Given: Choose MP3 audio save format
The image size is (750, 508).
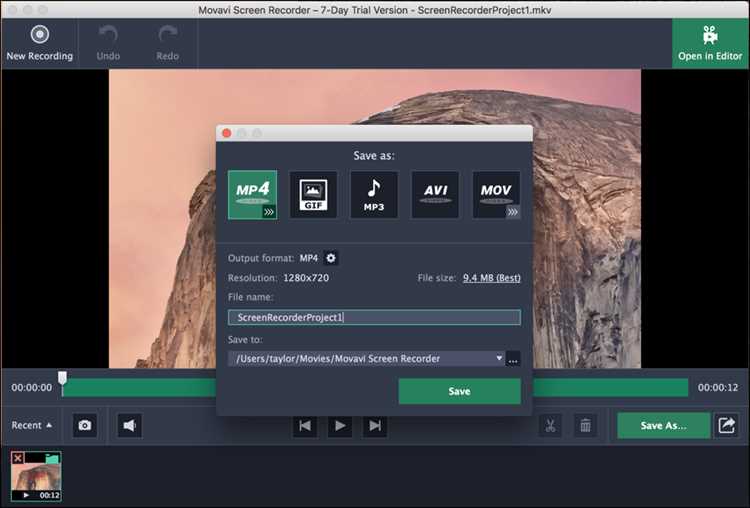Looking at the screenshot, I should tap(374, 195).
